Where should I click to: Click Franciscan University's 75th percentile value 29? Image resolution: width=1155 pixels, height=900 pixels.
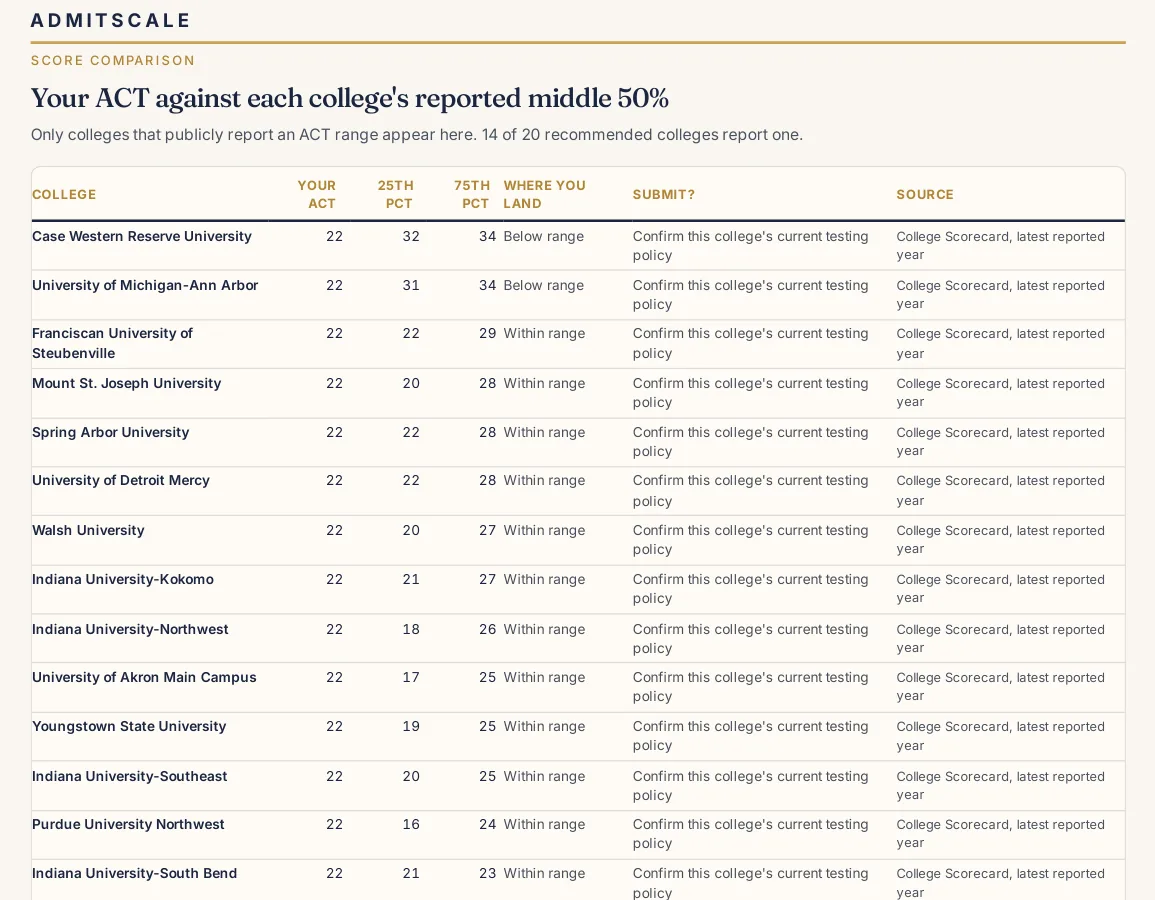tap(487, 334)
